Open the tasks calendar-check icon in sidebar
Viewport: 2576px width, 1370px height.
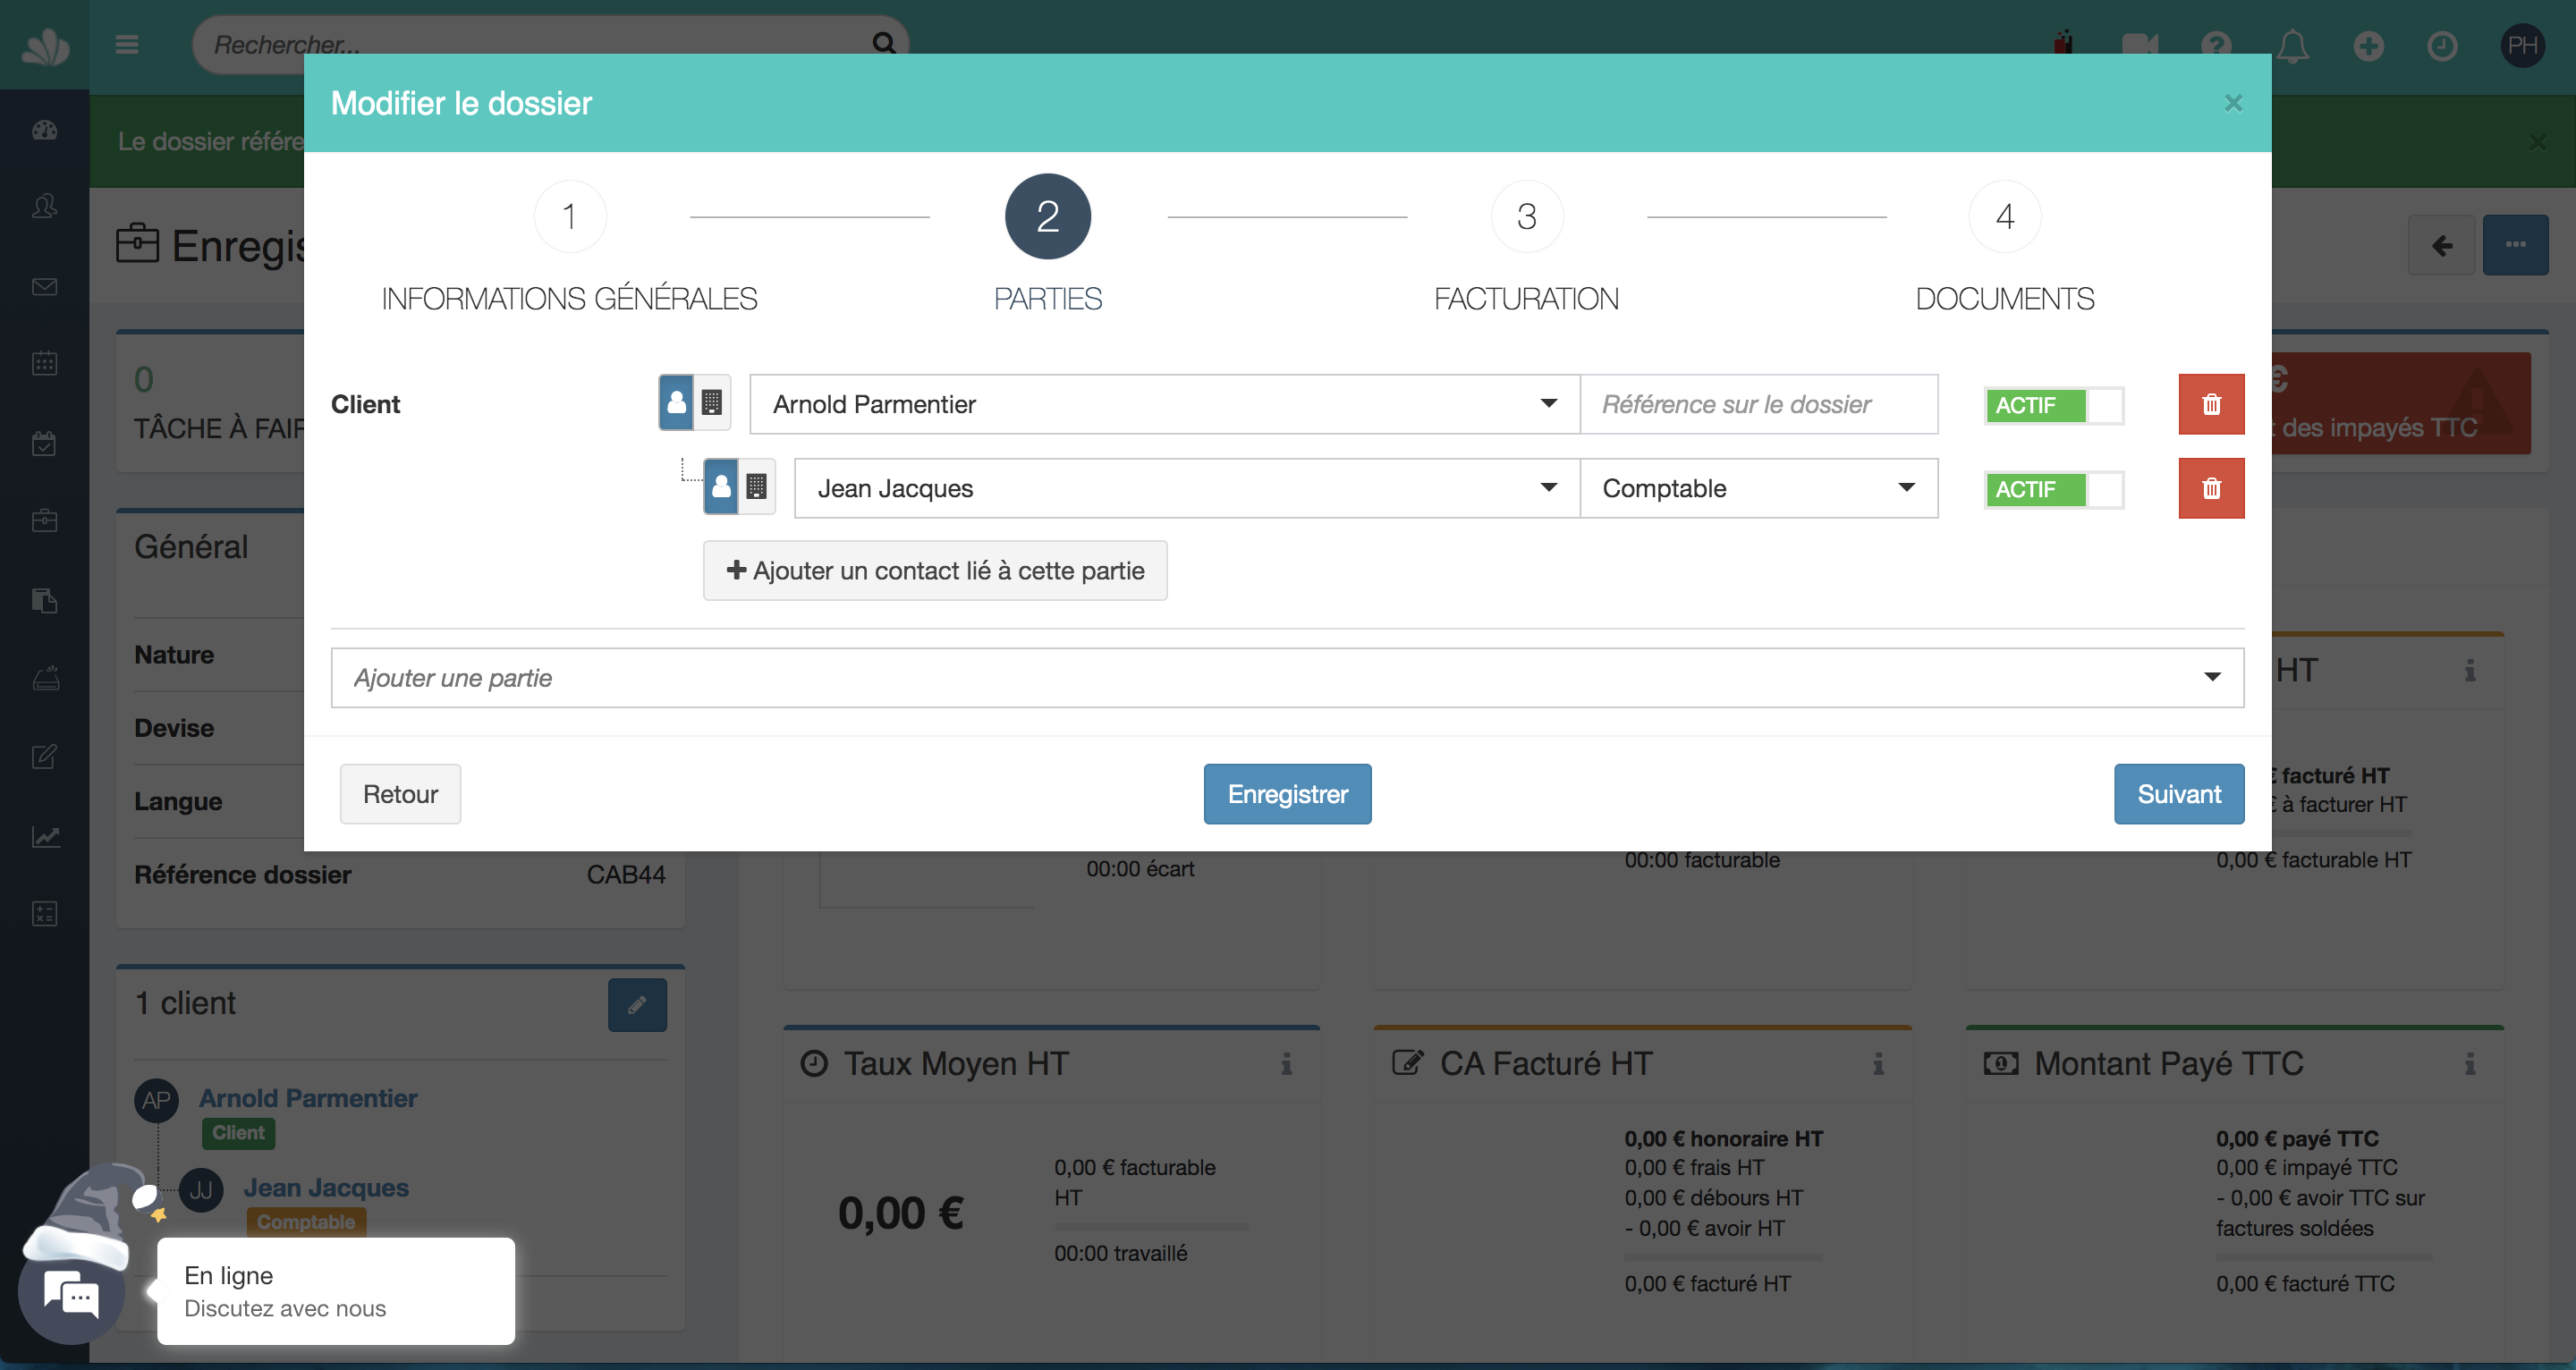(x=45, y=443)
